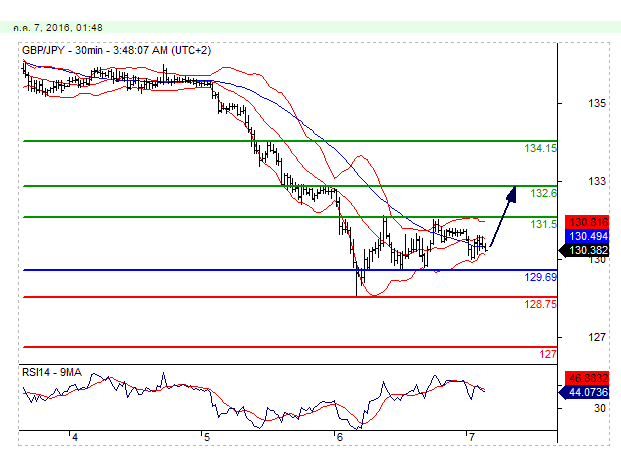621x462 pixels.
Task: Click the blue 44.0736 RSI value tag
Action: [584, 392]
